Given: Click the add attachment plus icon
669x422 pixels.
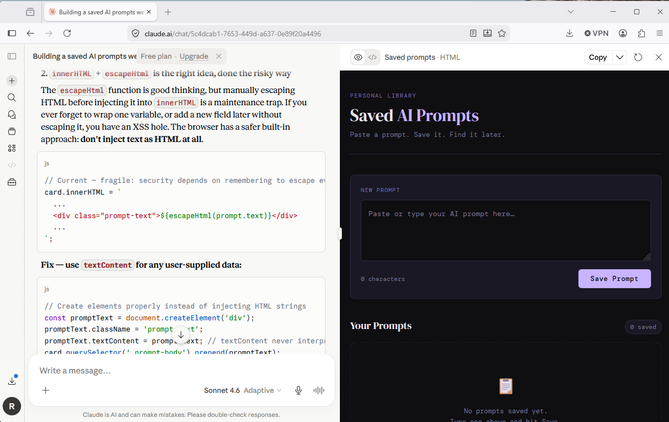Looking at the screenshot, I should point(46,390).
